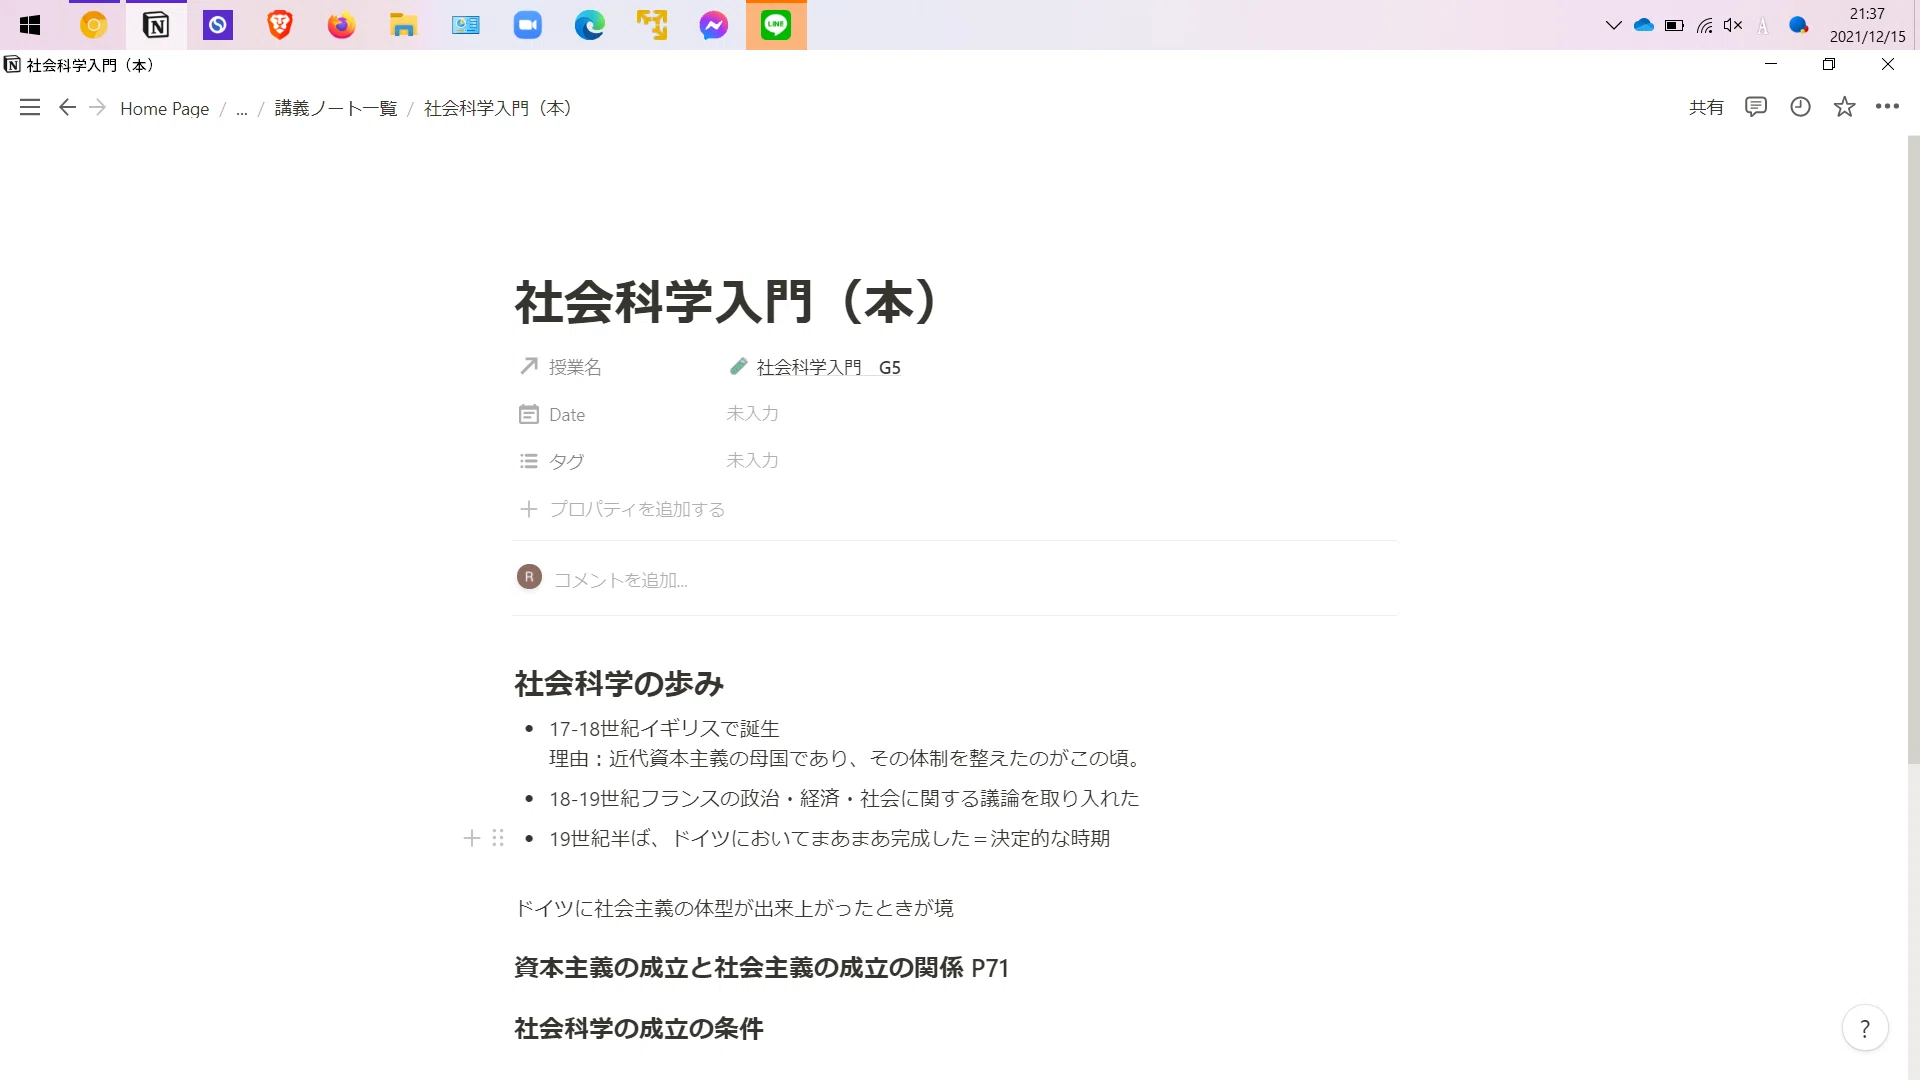Click the heading 社会科学の歩み
Image resolution: width=1920 pixels, height=1080 pixels.
(619, 684)
